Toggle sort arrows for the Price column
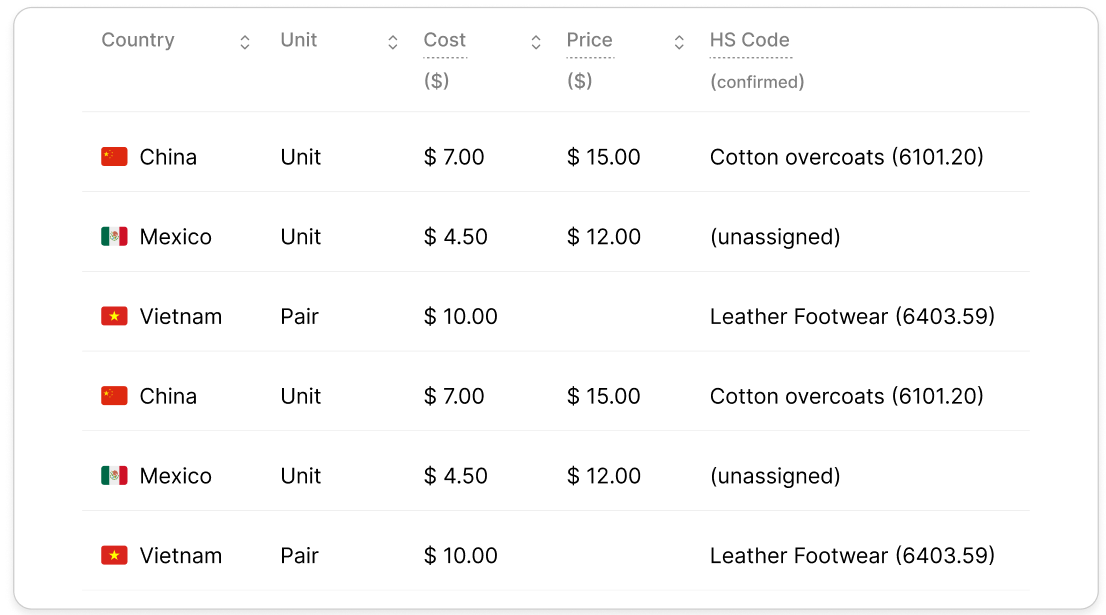This screenshot has height=615, width=1106. [679, 42]
